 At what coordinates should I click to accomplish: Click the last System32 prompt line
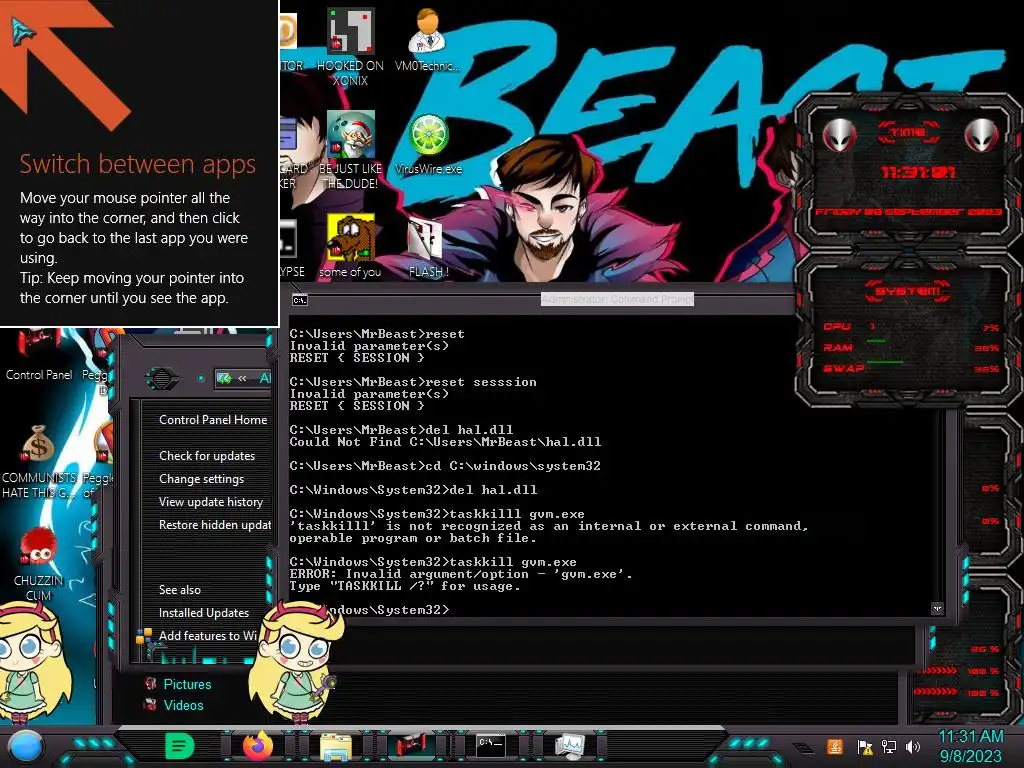(370, 609)
